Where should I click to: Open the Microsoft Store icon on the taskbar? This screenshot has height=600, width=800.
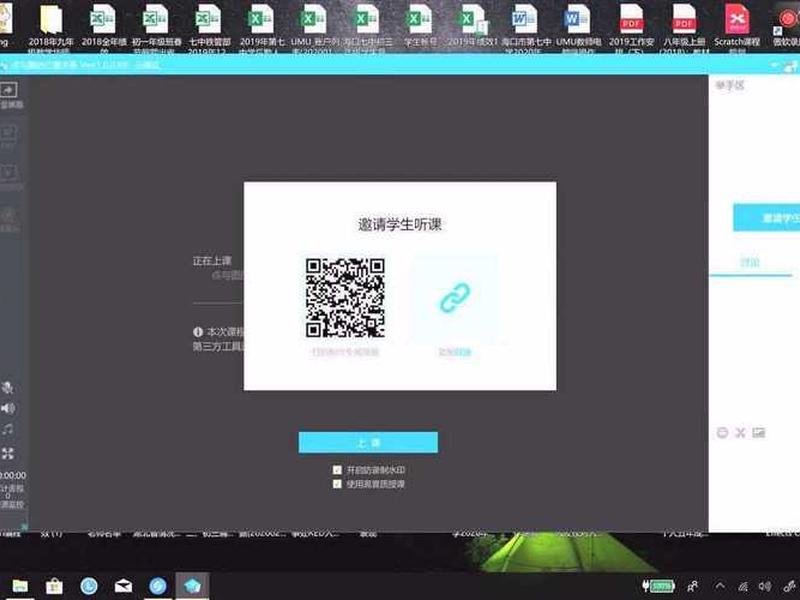click(54, 586)
